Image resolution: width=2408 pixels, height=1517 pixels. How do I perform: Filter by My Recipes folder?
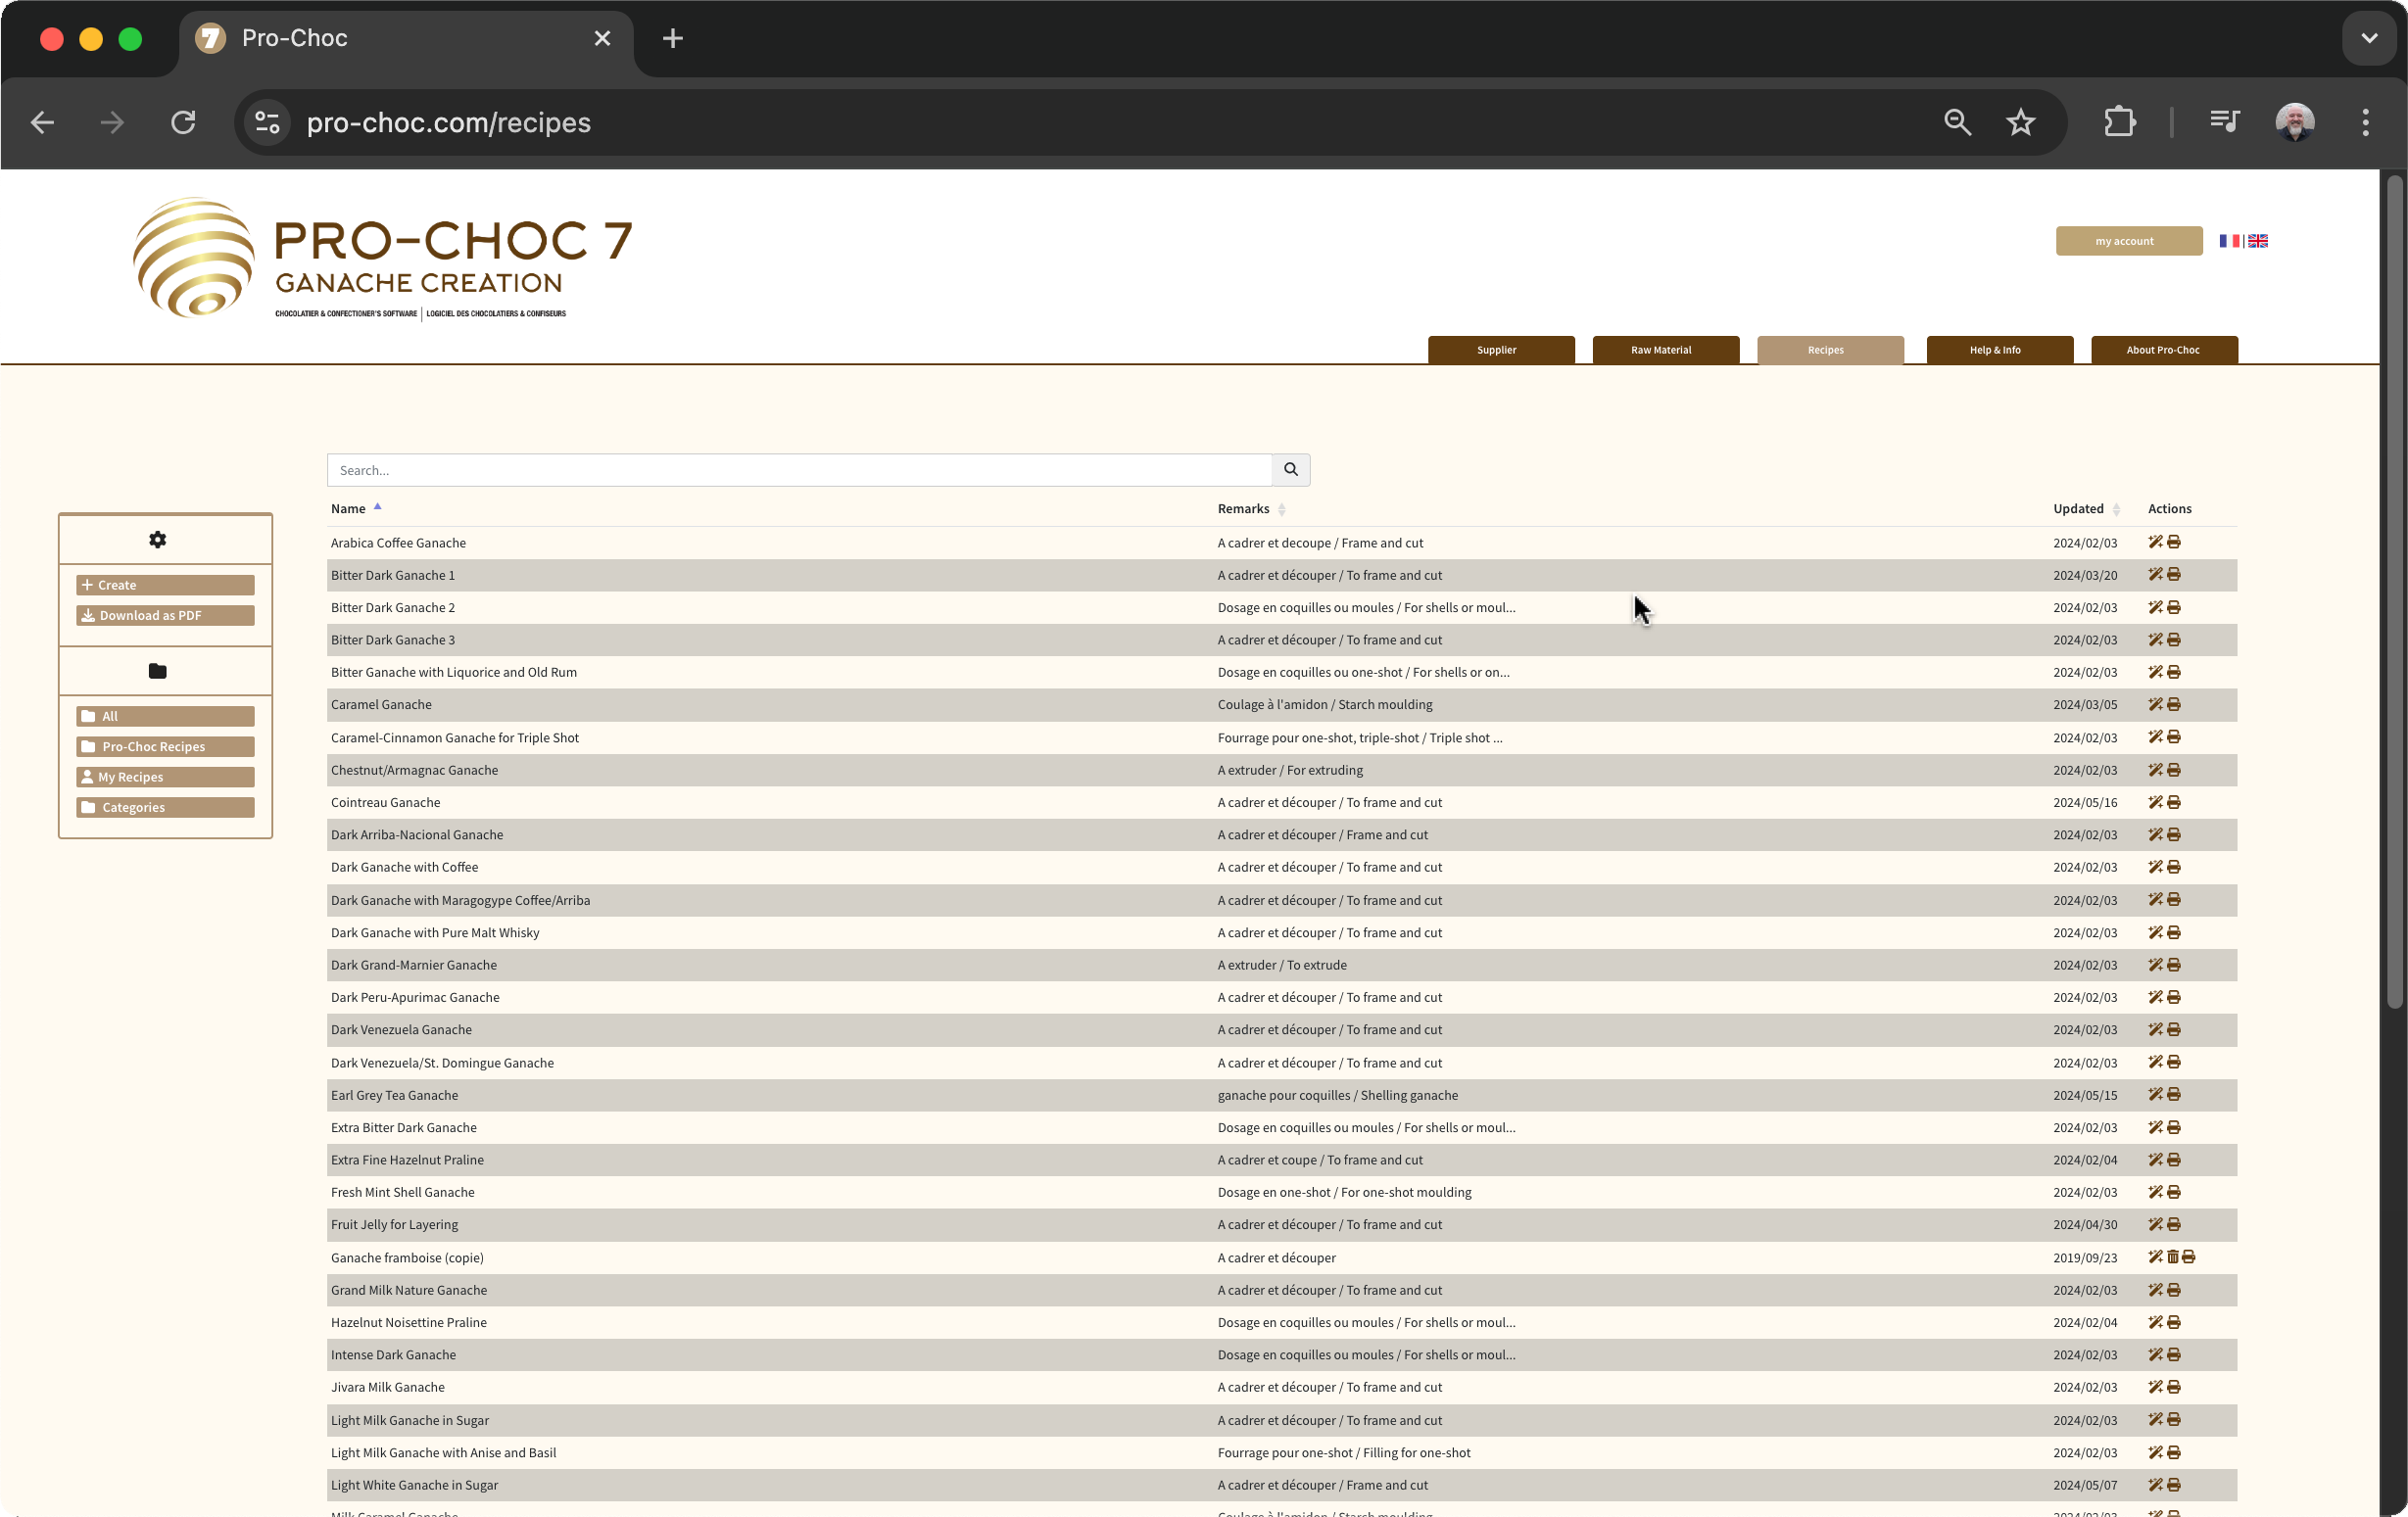click(x=165, y=777)
